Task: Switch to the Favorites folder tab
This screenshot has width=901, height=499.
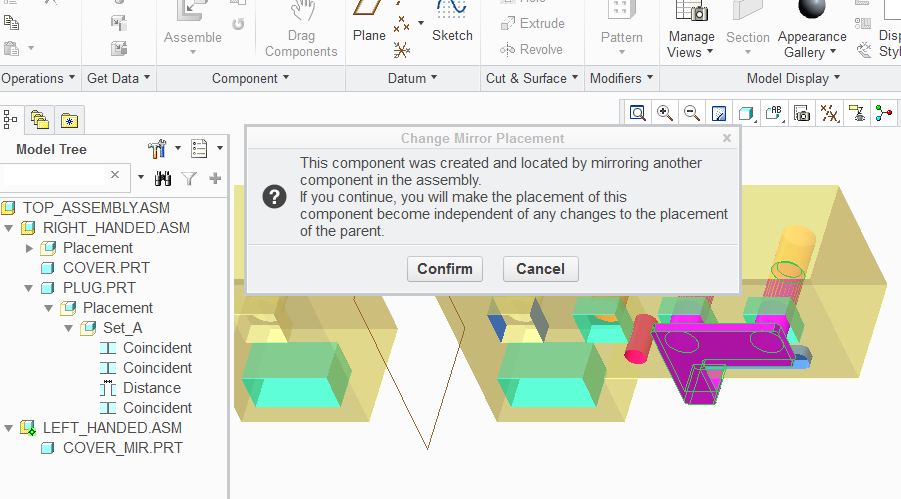Action: 70,120
